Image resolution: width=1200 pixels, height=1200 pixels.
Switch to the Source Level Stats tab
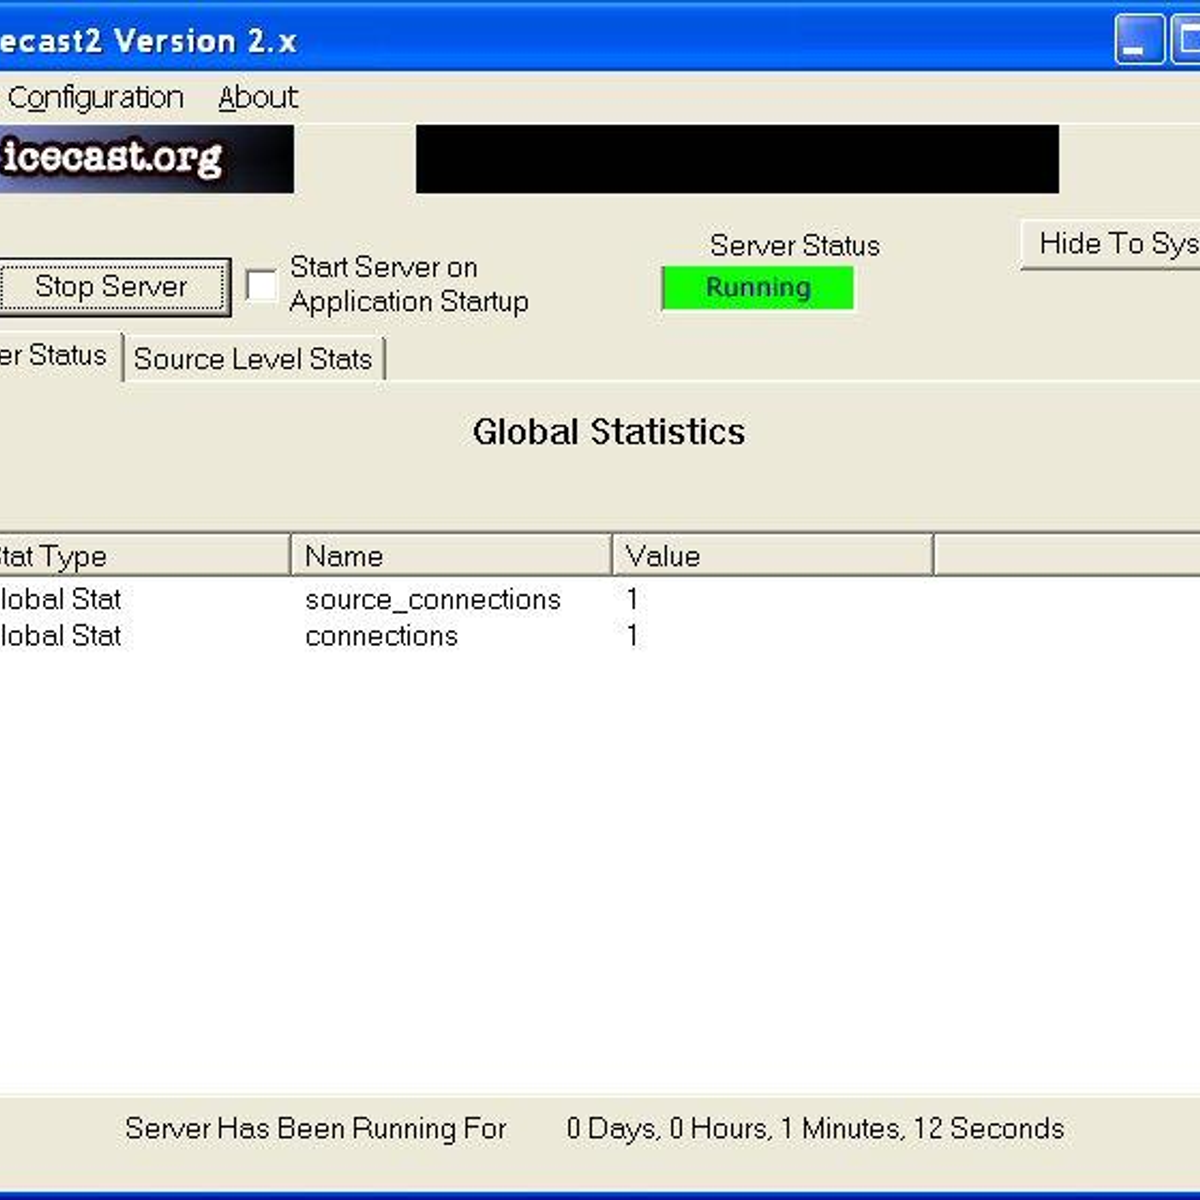(x=253, y=359)
